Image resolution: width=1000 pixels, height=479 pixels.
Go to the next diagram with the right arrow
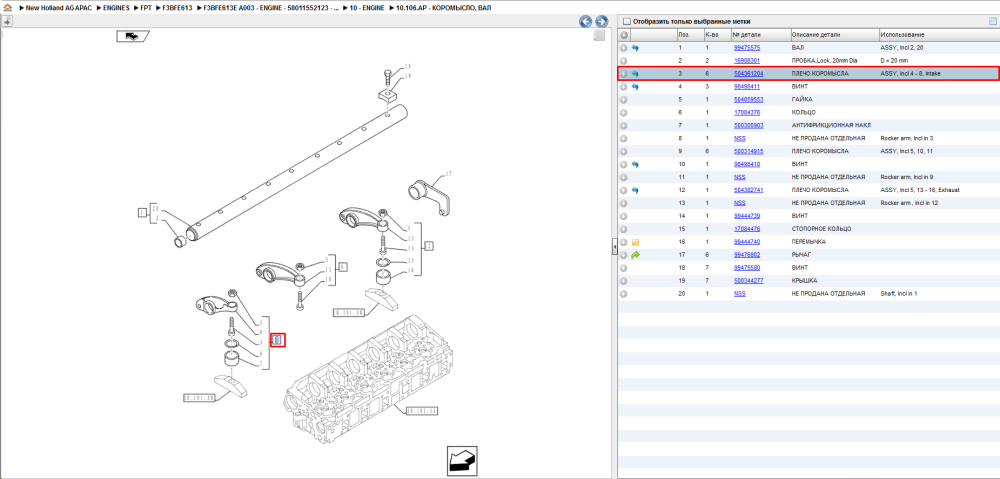coord(600,21)
